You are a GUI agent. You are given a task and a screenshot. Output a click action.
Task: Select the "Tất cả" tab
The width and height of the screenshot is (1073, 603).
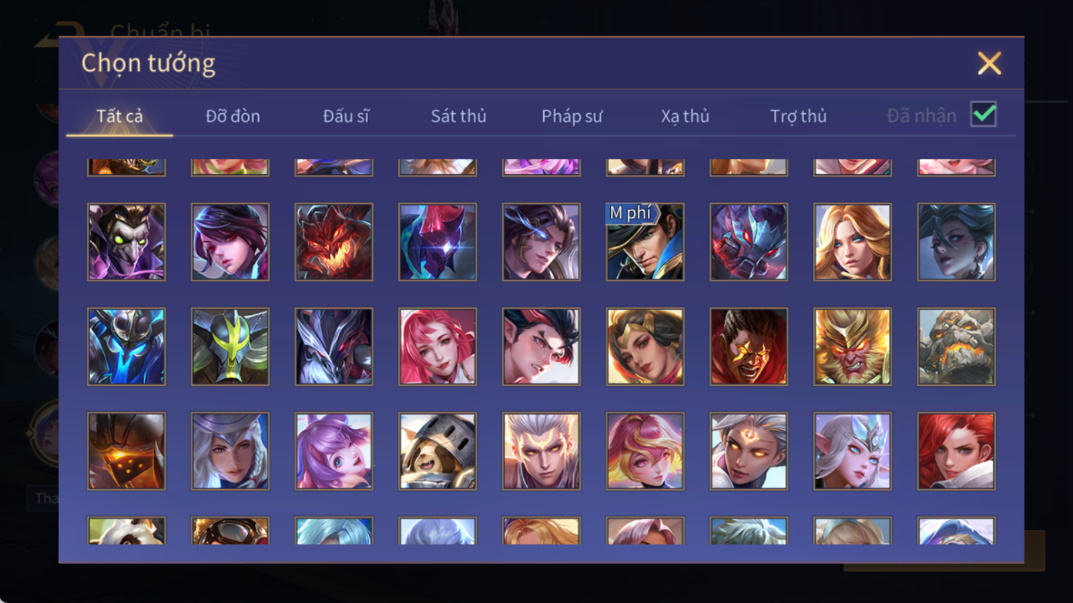click(120, 116)
